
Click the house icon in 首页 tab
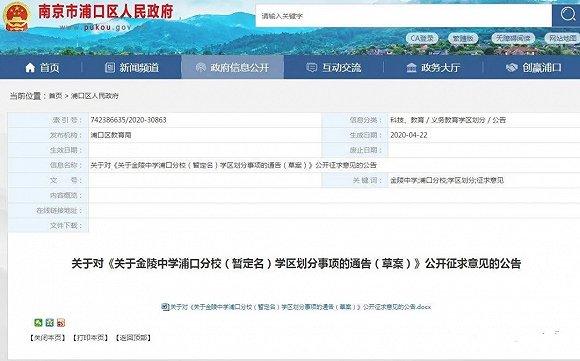click(30, 67)
